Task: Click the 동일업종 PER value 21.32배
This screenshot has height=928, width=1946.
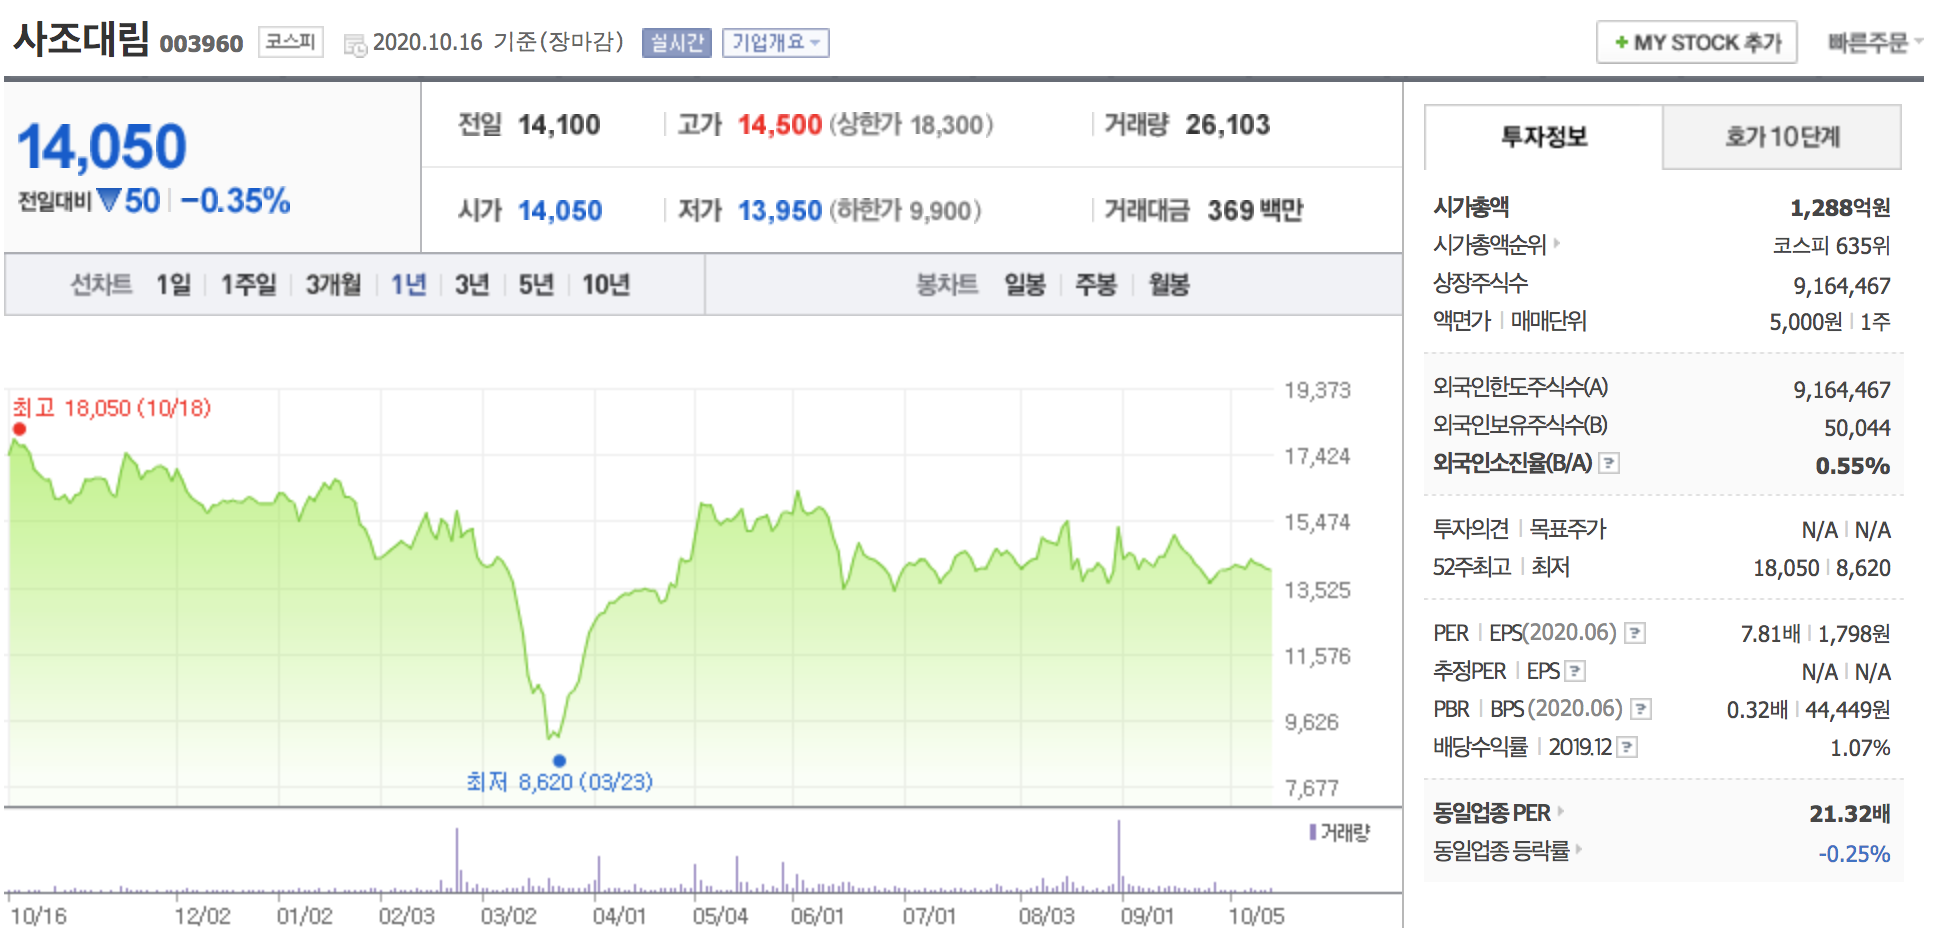Action: pyautogui.click(x=1850, y=814)
